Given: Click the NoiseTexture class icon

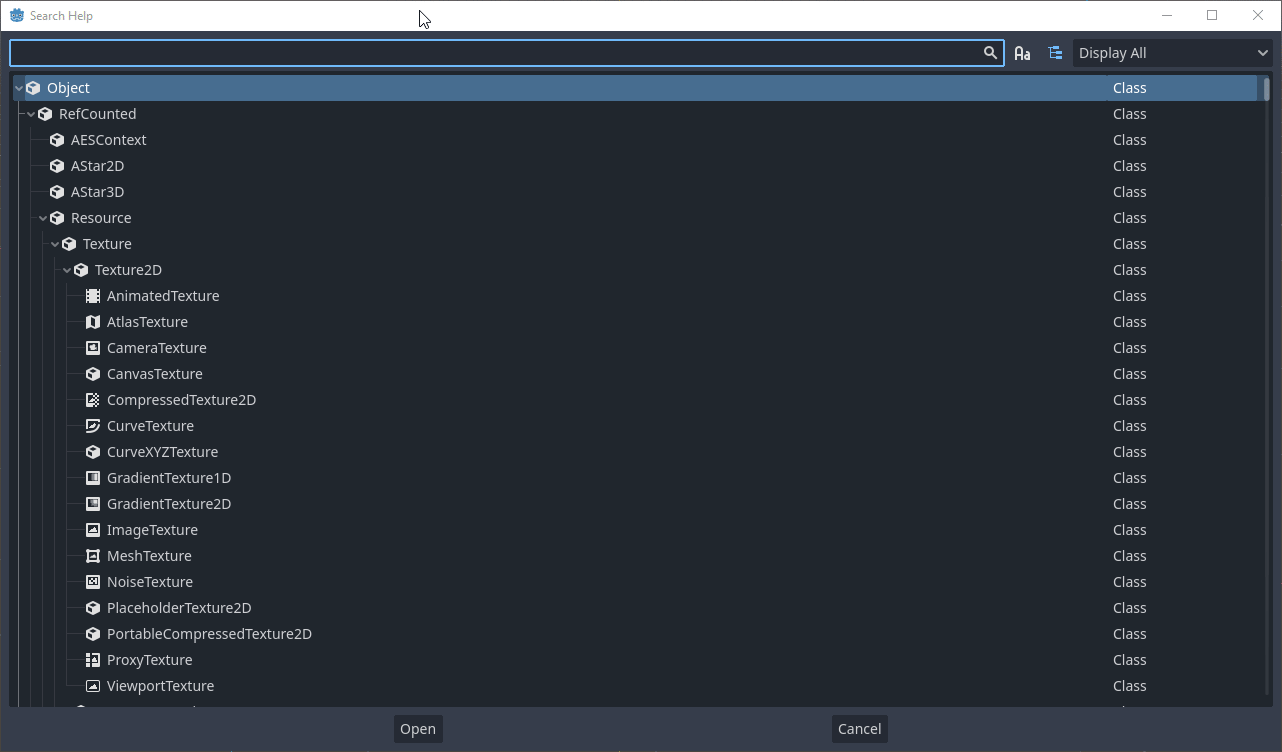Looking at the screenshot, I should (93, 582).
